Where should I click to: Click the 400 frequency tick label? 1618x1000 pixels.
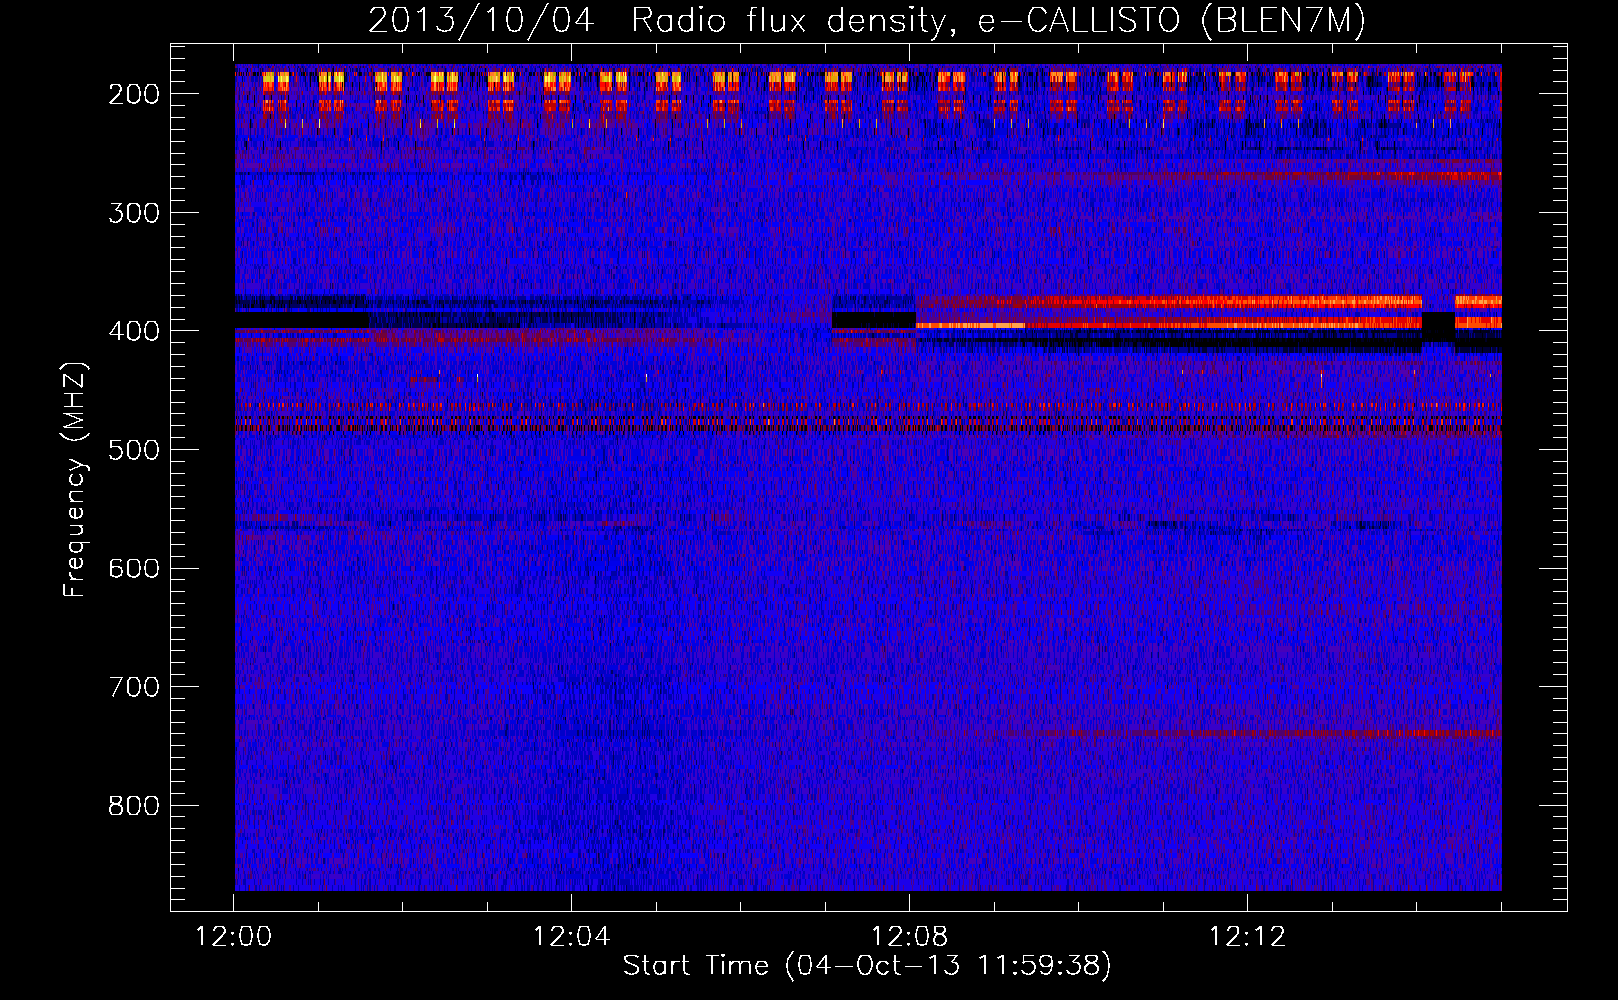pyautogui.click(x=133, y=331)
